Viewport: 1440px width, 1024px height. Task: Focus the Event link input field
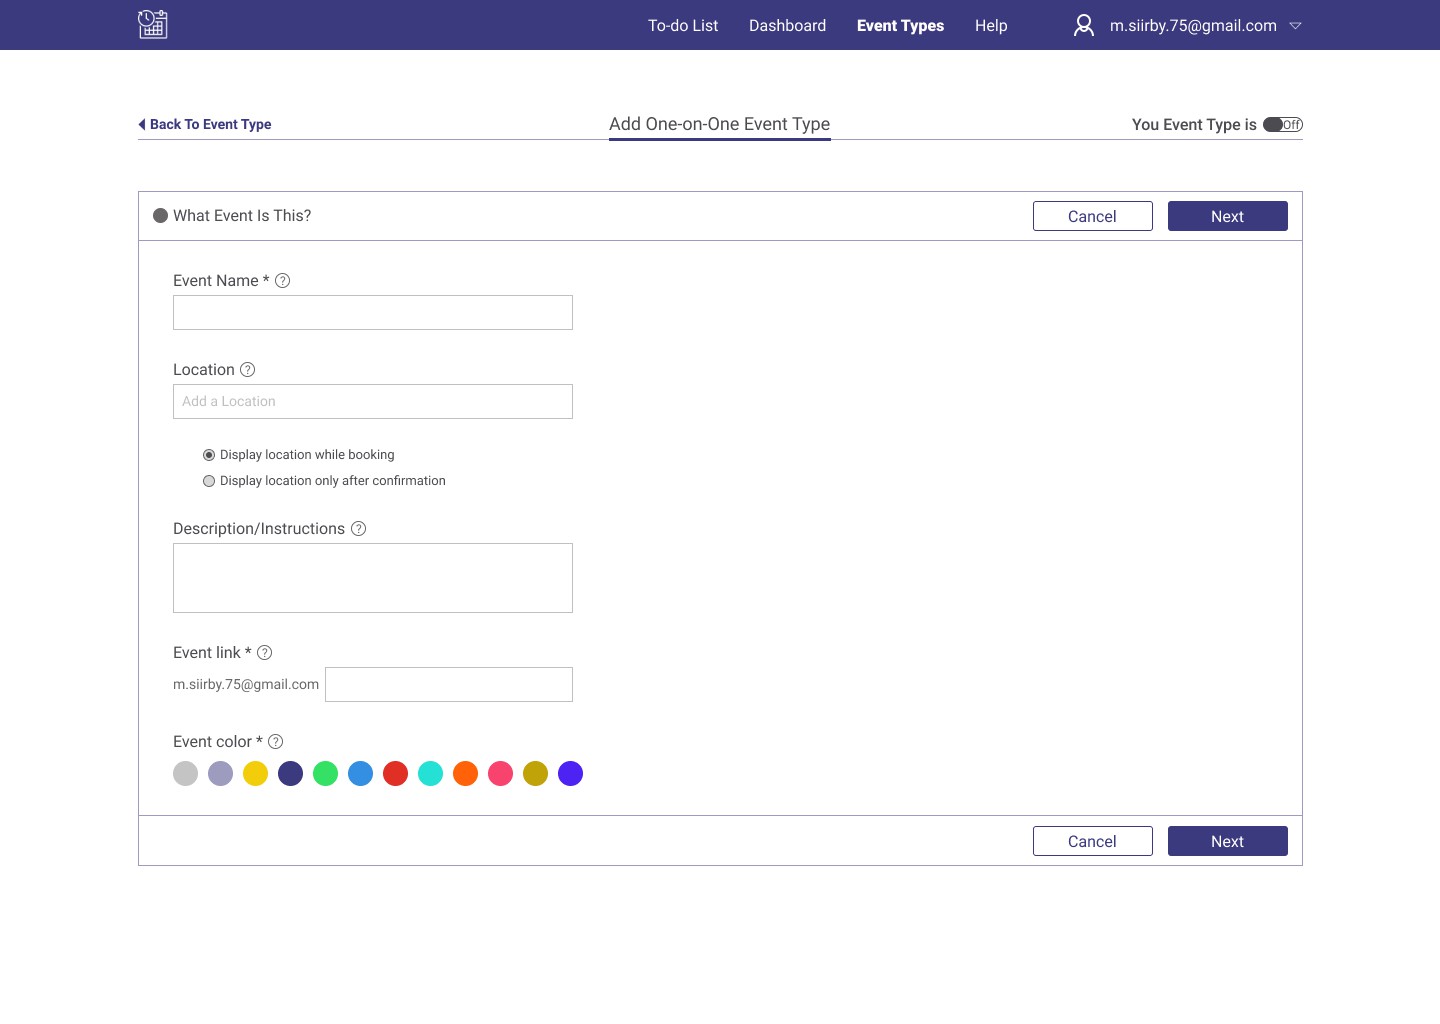point(449,684)
